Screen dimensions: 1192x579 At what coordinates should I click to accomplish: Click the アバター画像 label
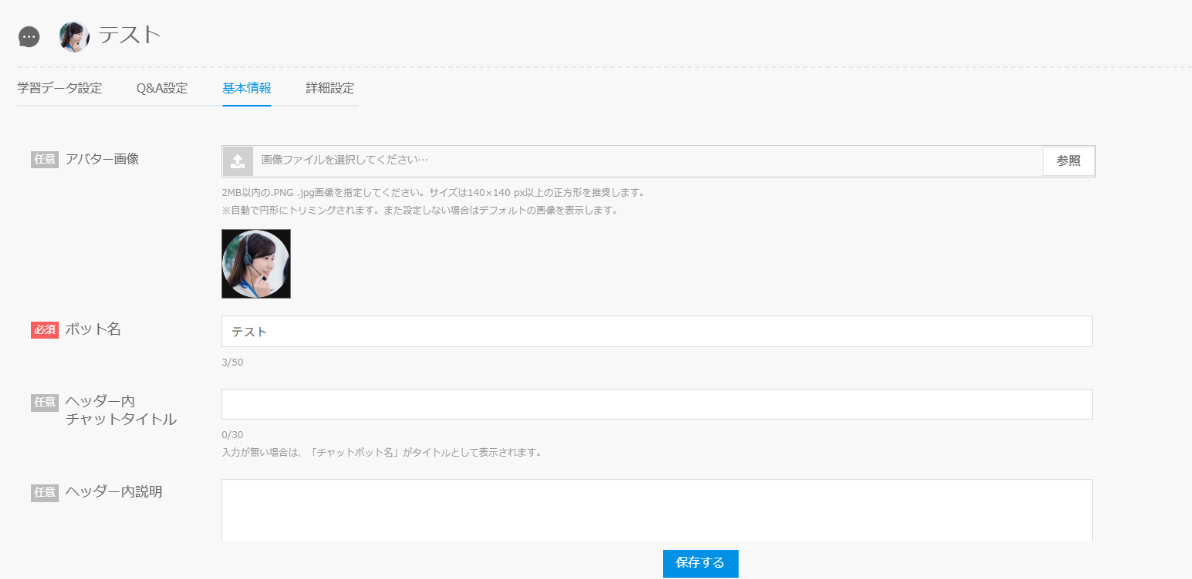[x=102, y=160]
